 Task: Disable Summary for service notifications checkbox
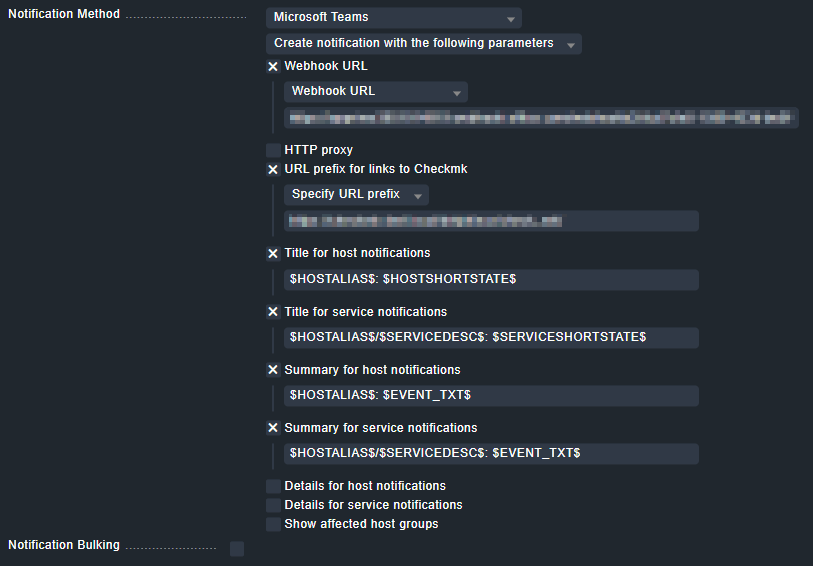(273, 428)
